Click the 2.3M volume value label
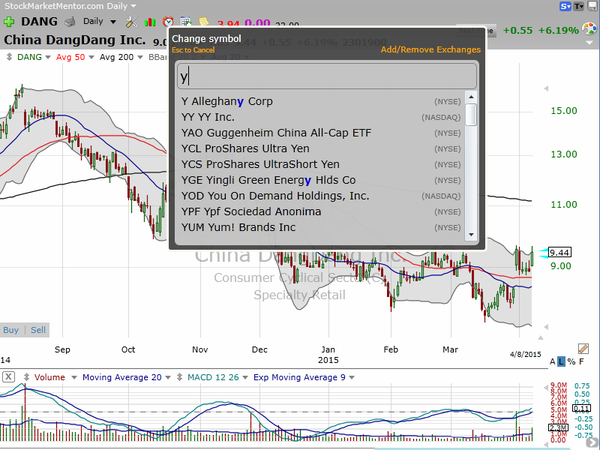 click(x=558, y=427)
